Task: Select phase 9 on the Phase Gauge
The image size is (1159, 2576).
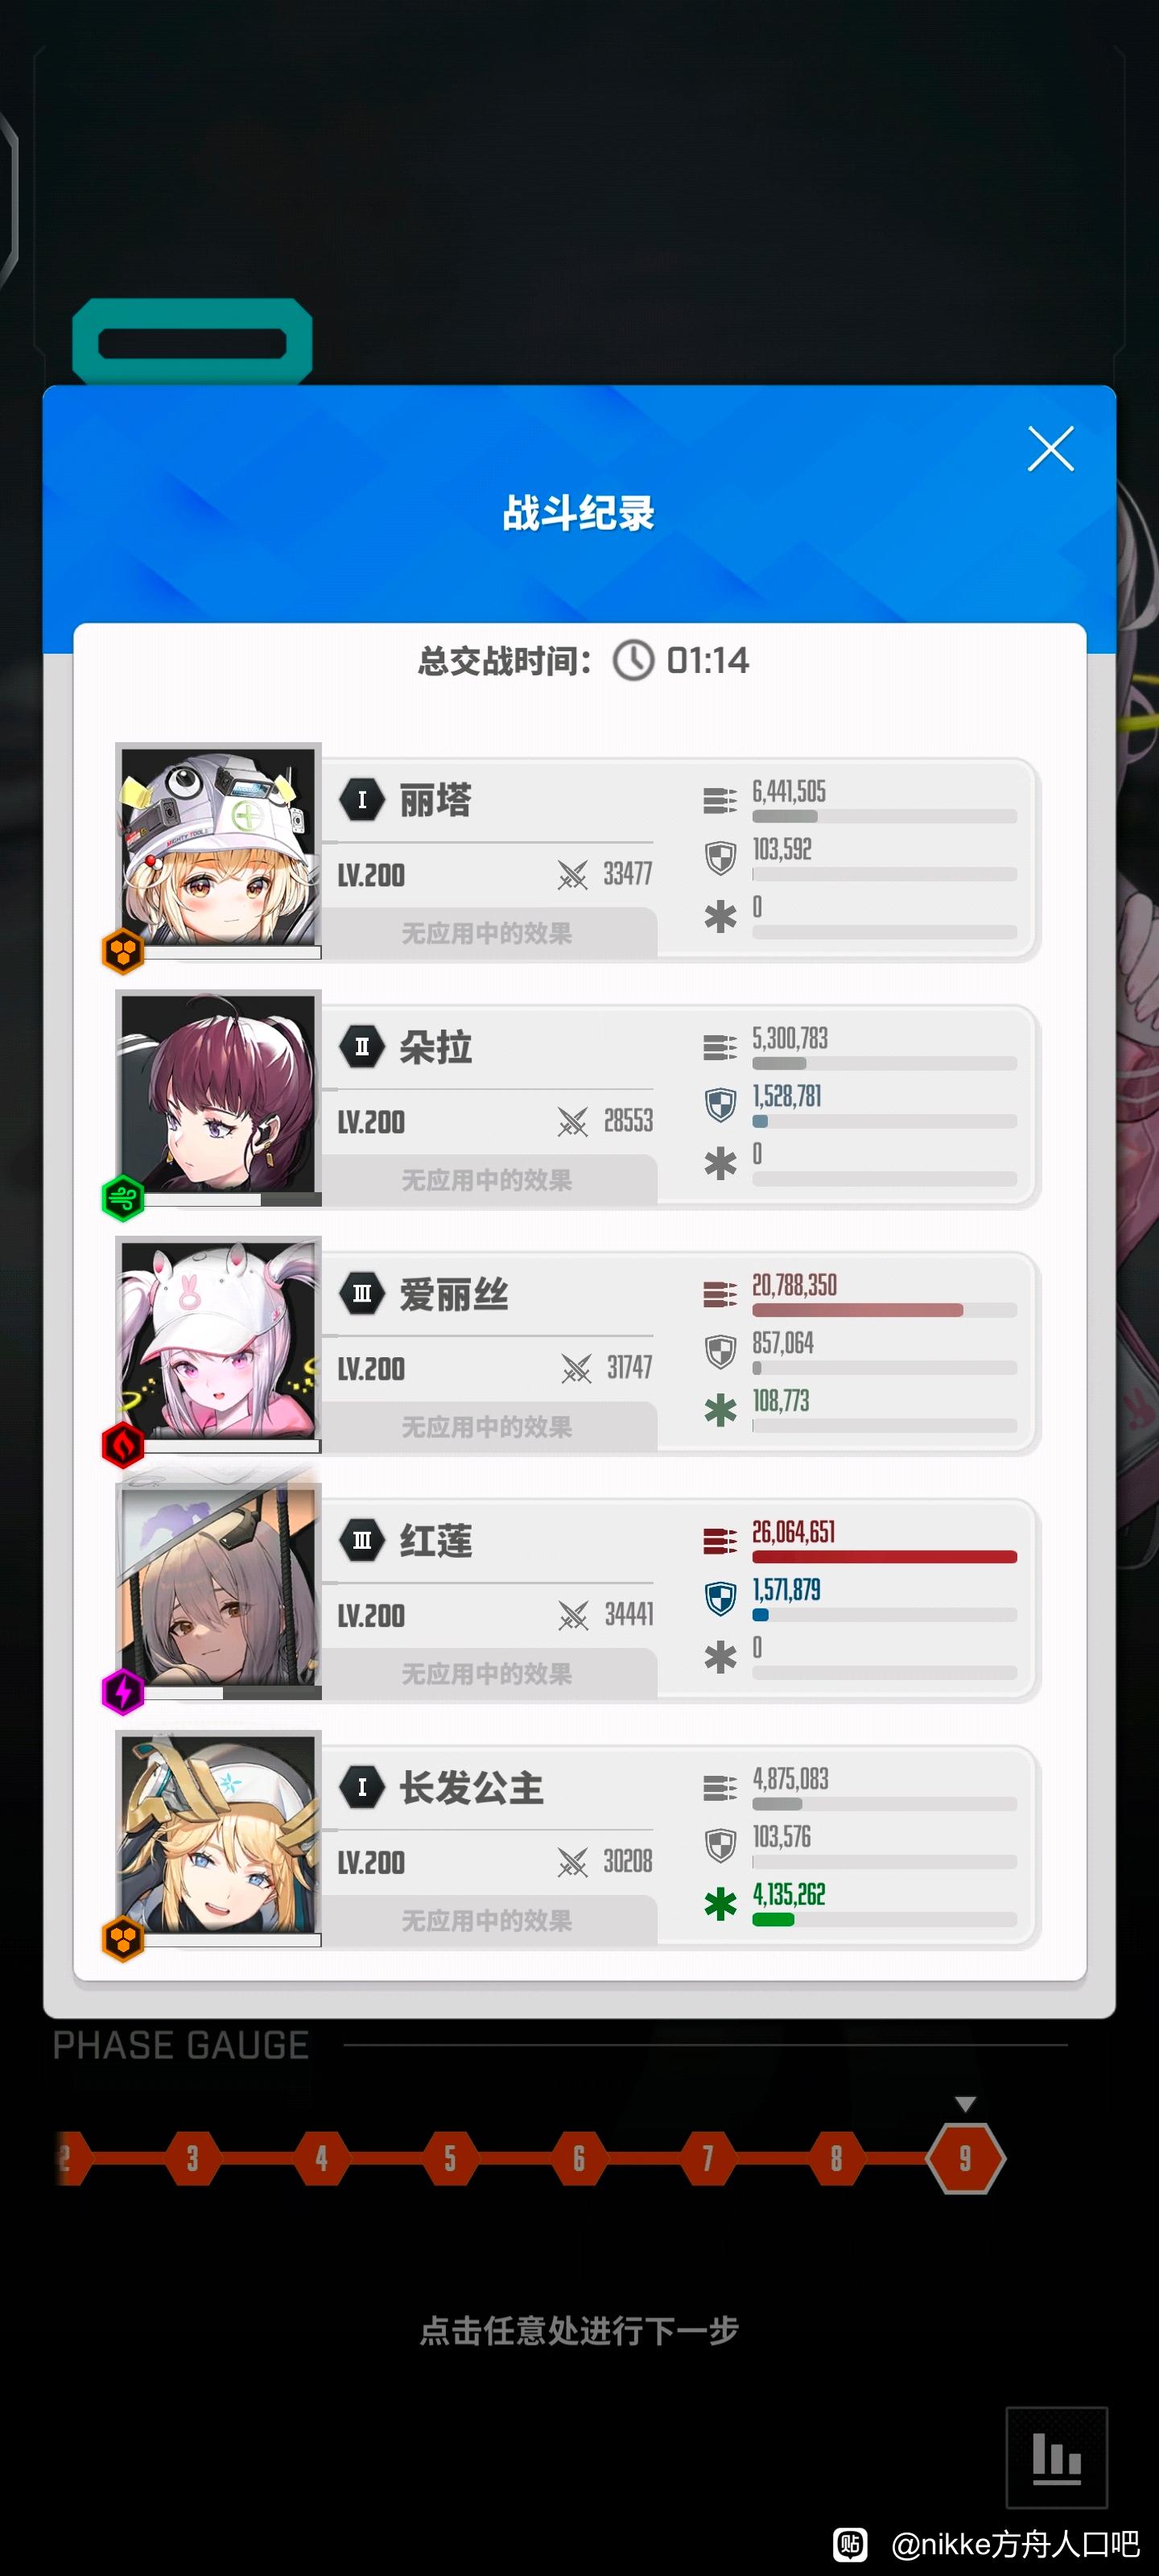Action: pyautogui.click(x=965, y=2158)
